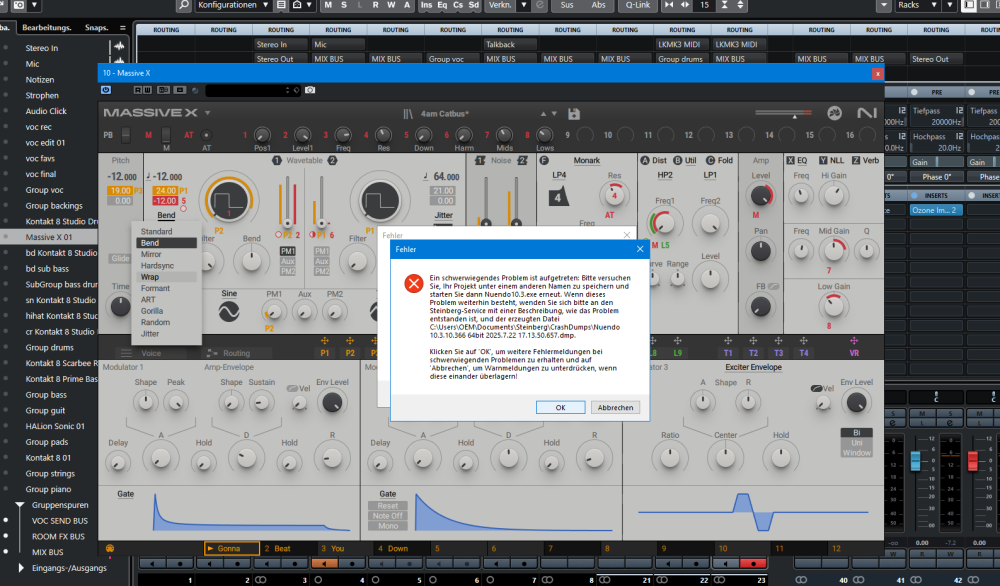Click the Gonna performer slot
1000x586 pixels.
232,548
